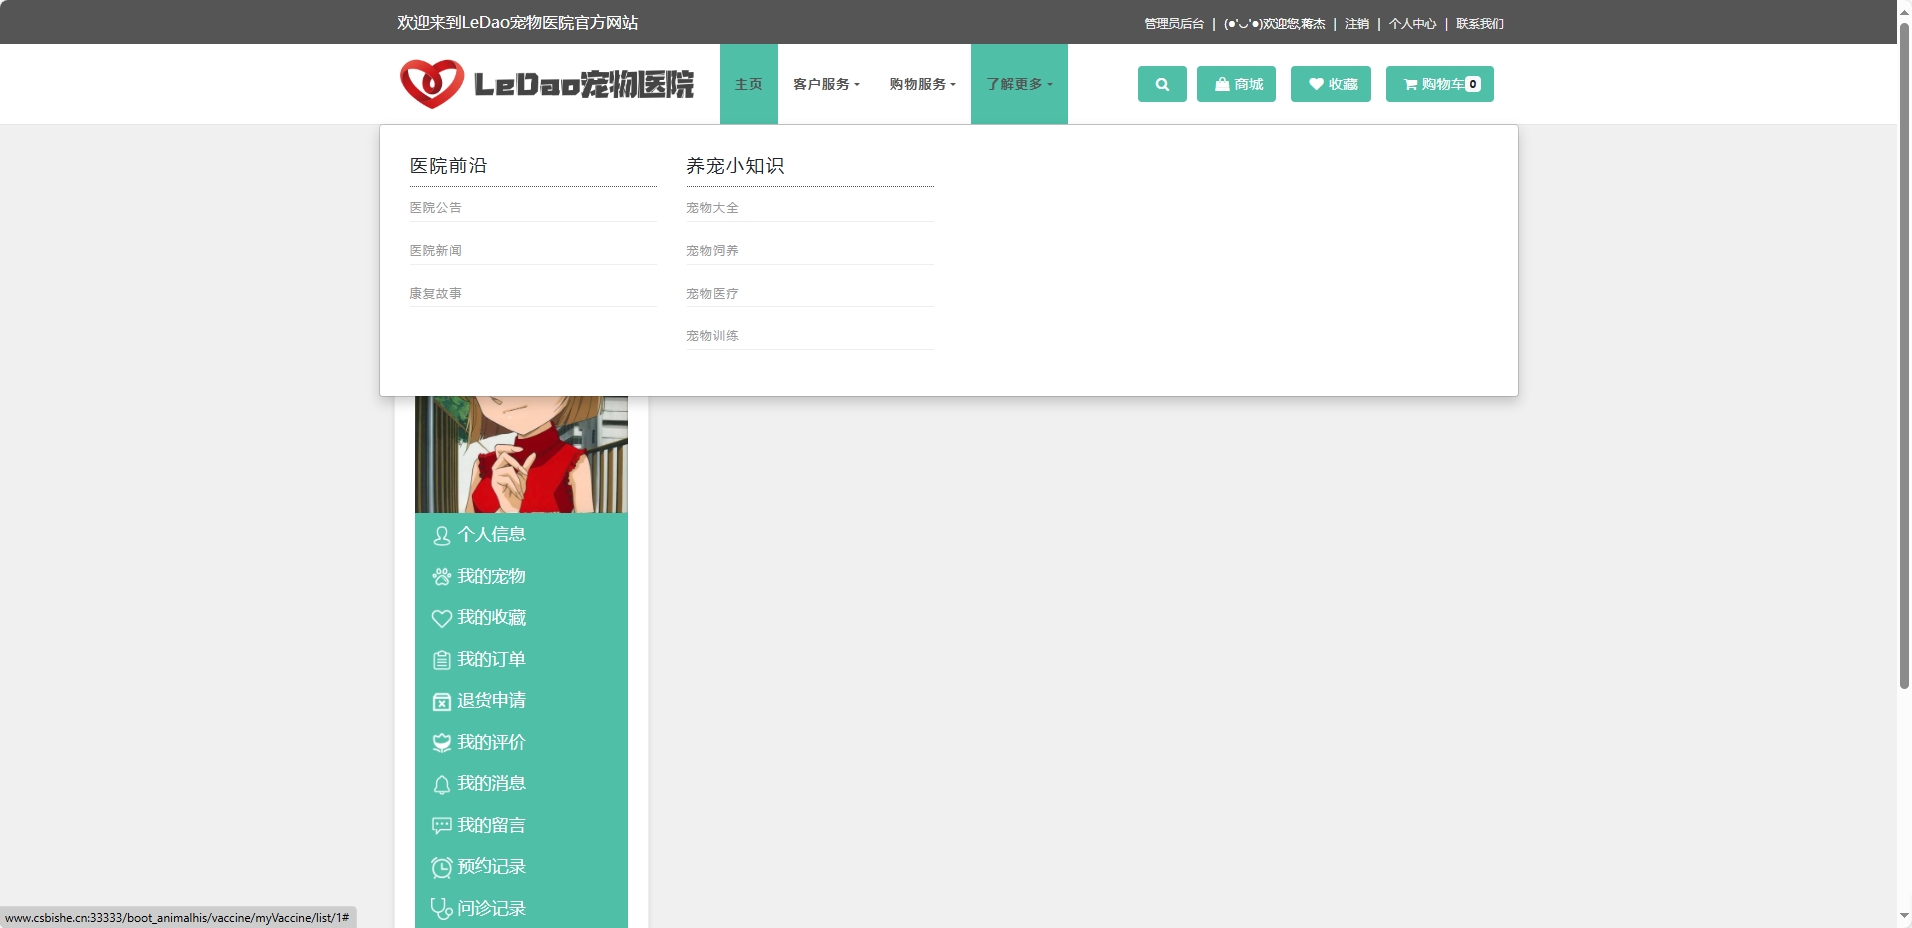Open the bell icon for 我的消息
This screenshot has height=928, width=1912.
(x=441, y=783)
